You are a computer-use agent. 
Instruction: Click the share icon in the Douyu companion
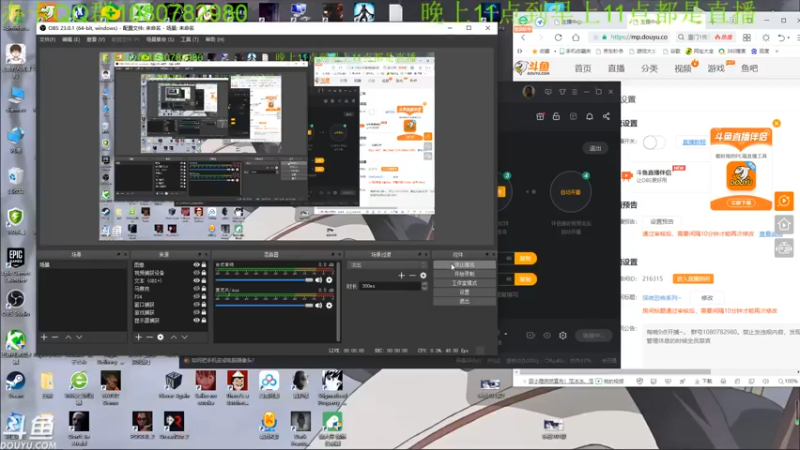point(606,116)
